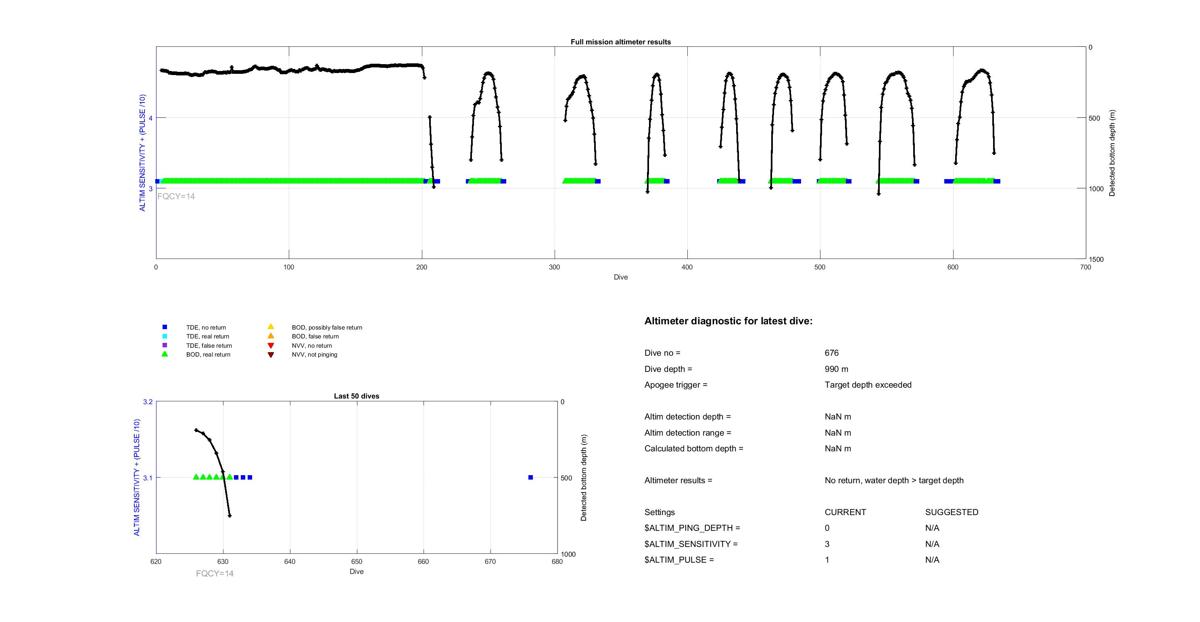Click the orange triangle marker for BOD, false return

[270, 336]
